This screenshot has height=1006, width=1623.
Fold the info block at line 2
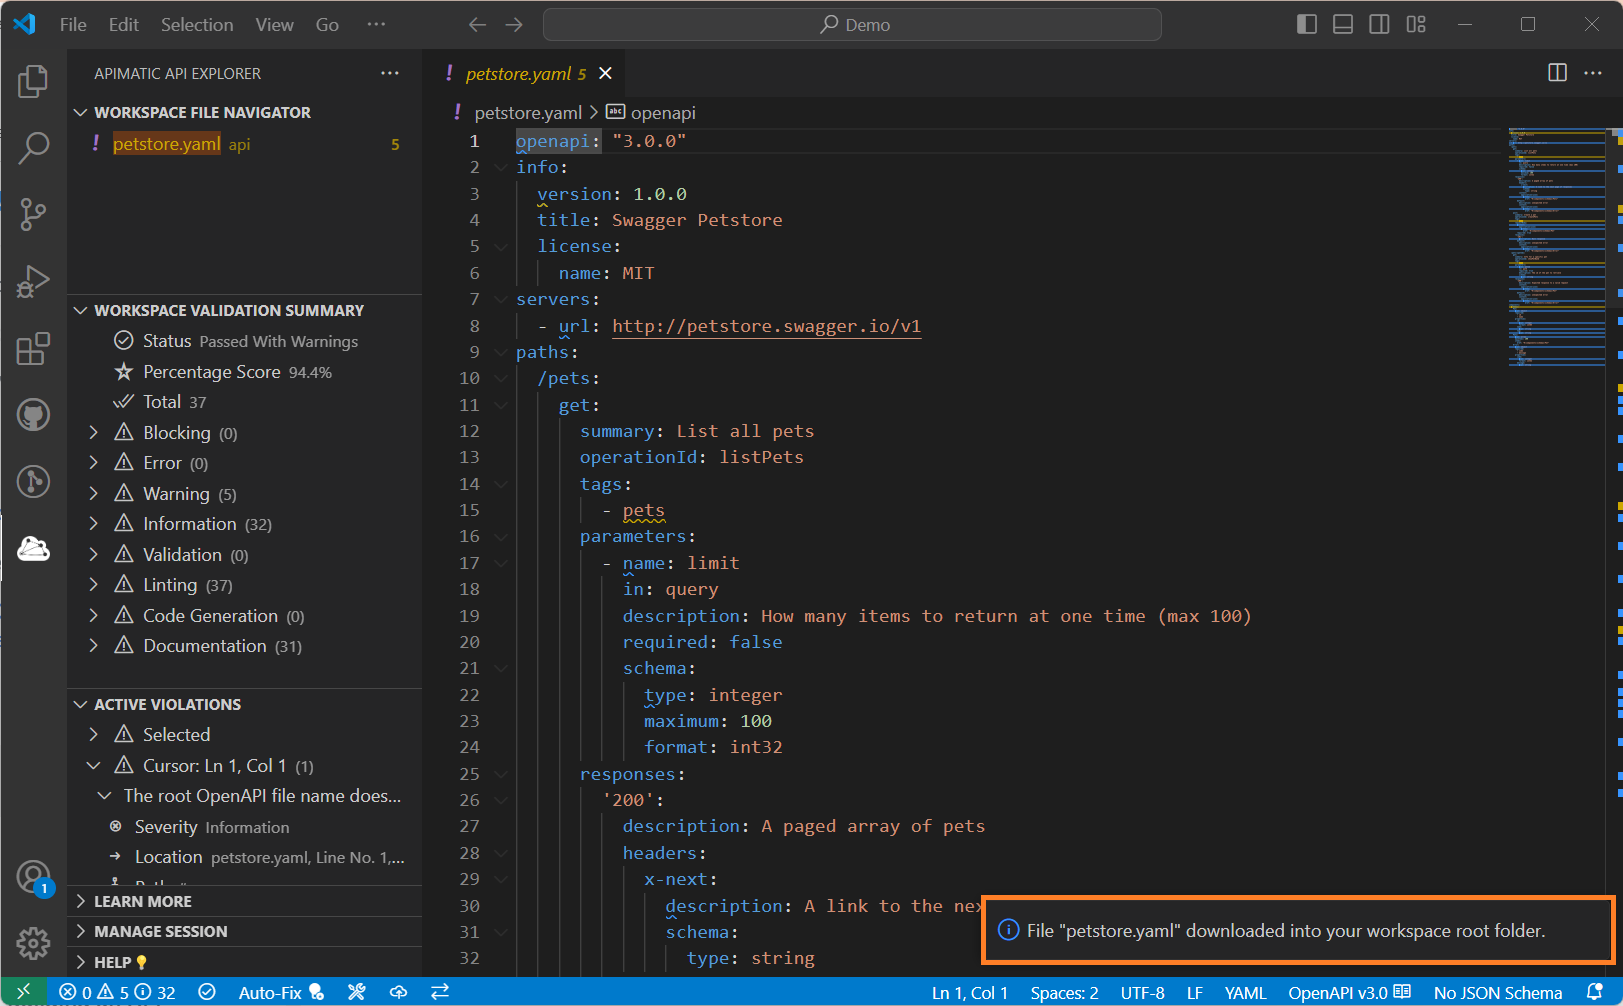coord(501,167)
